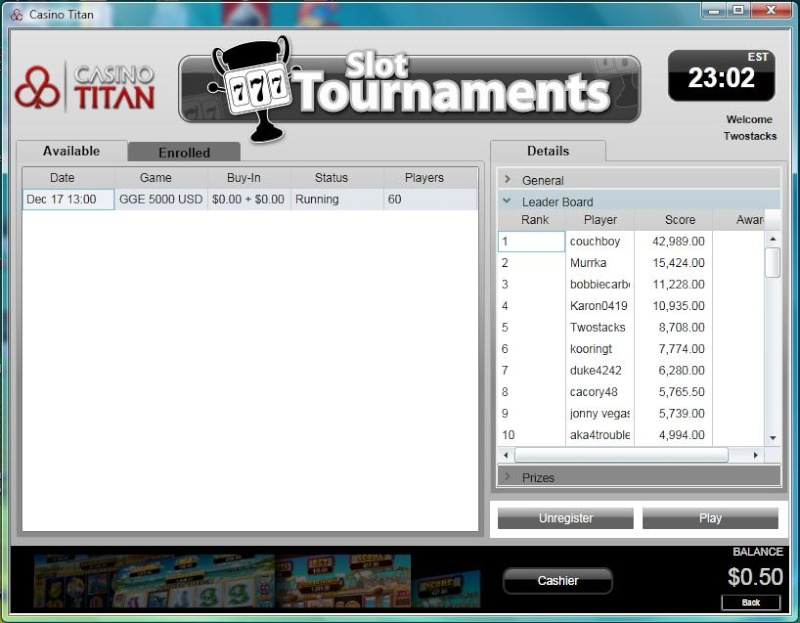Click the leaderboard scroll down arrow
The width and height of the screenshot is (800, 623).
tap(772, 438)
